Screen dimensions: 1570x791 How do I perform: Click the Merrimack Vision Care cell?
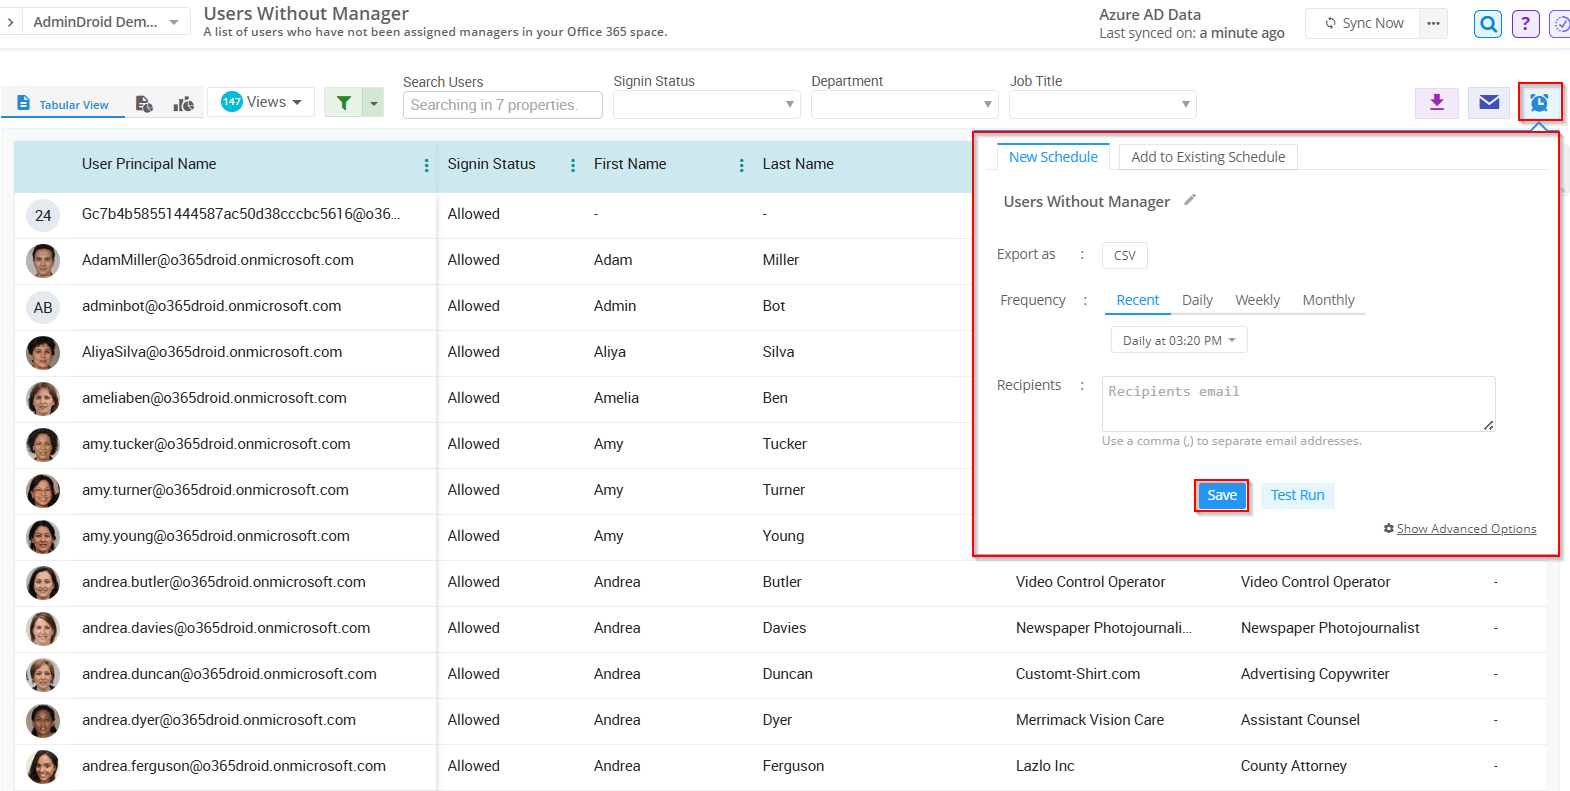click(x=1090, y=720)
